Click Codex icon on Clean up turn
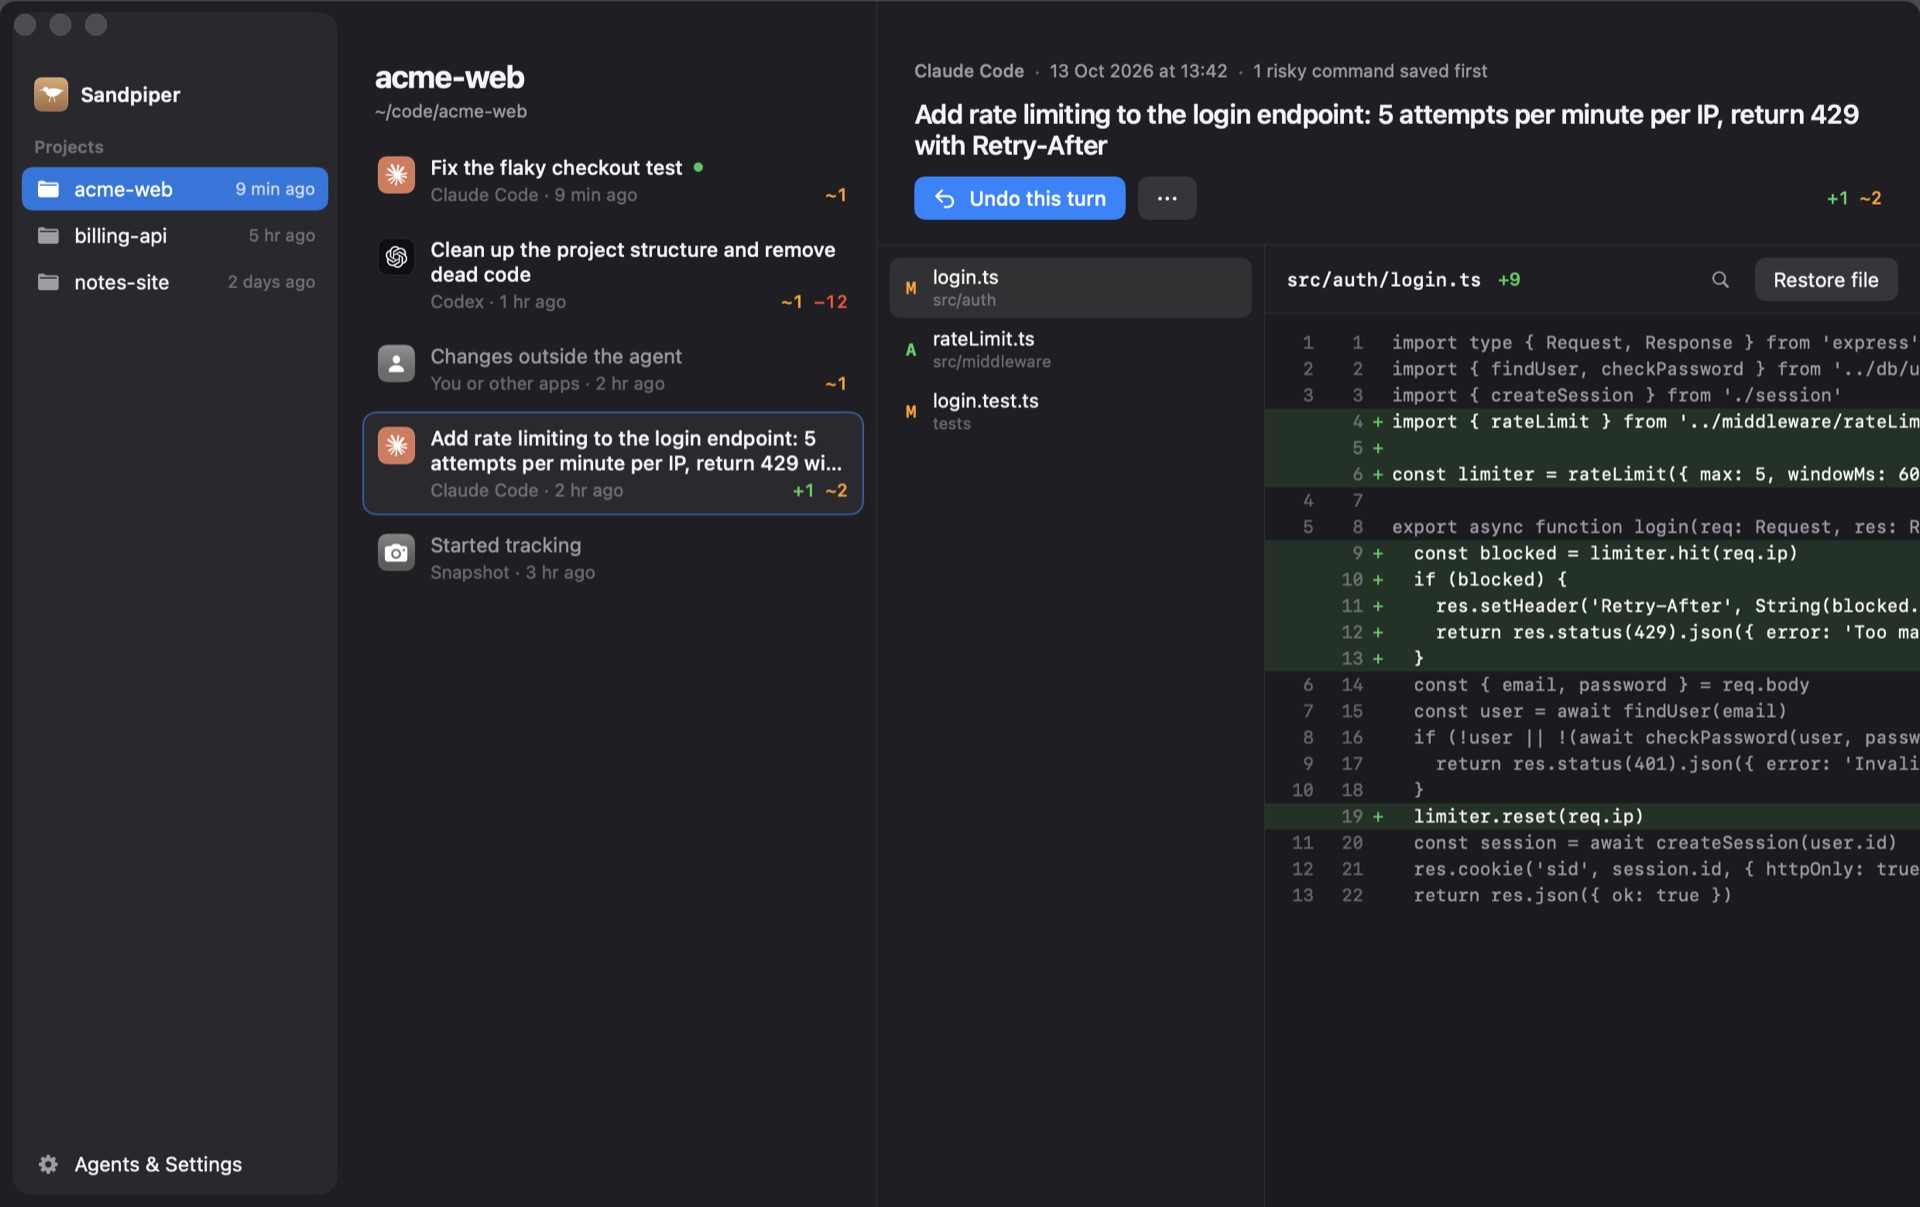The height and width of the screenshot is (1207, 1920). pyautogui.click(x=396, y=257)
